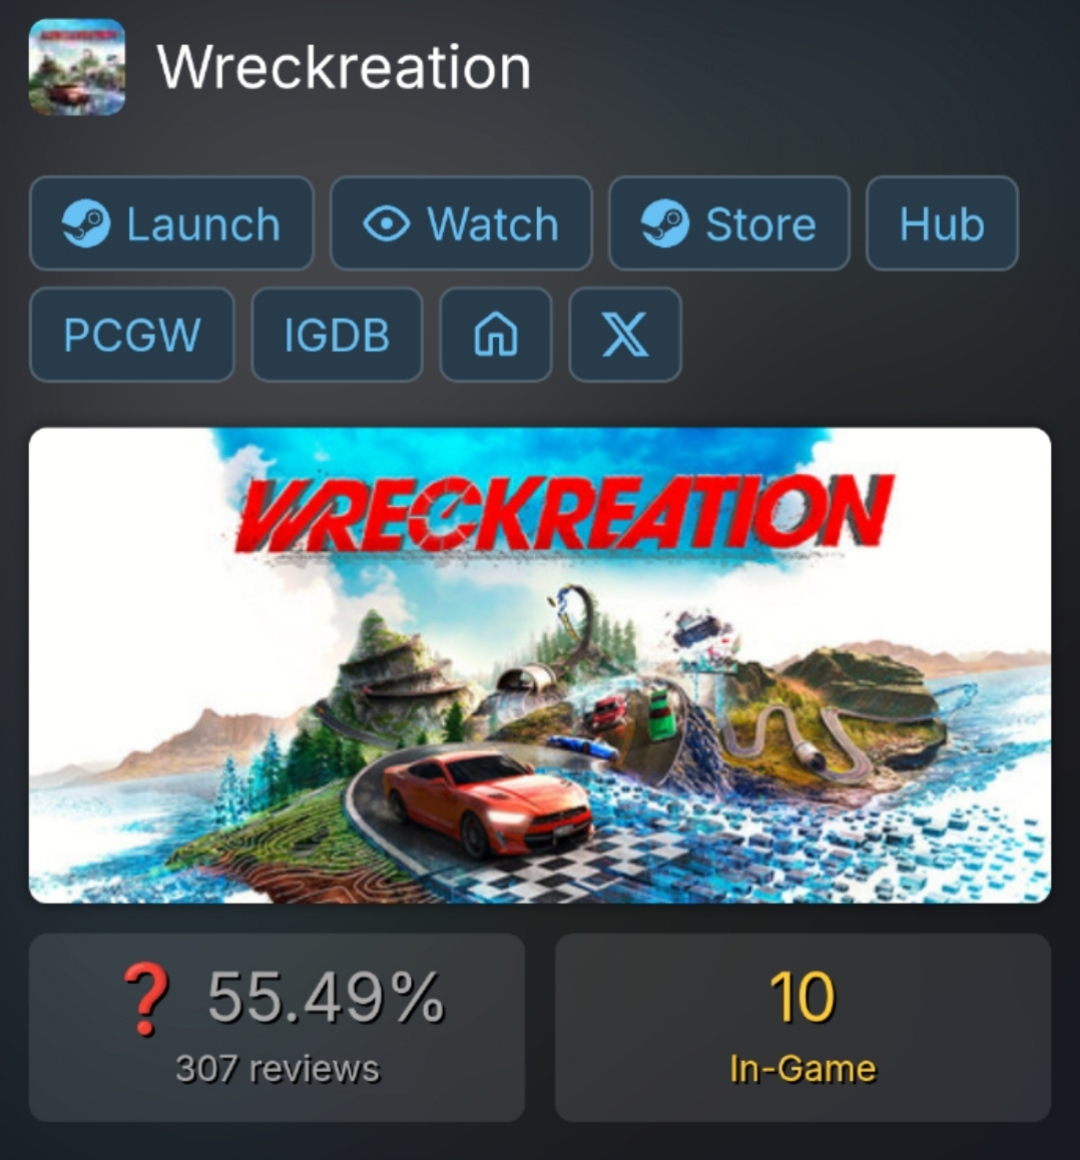Click the Wreckreation app icon thumbnail
1080x1160 pixels.
[77, 67]
